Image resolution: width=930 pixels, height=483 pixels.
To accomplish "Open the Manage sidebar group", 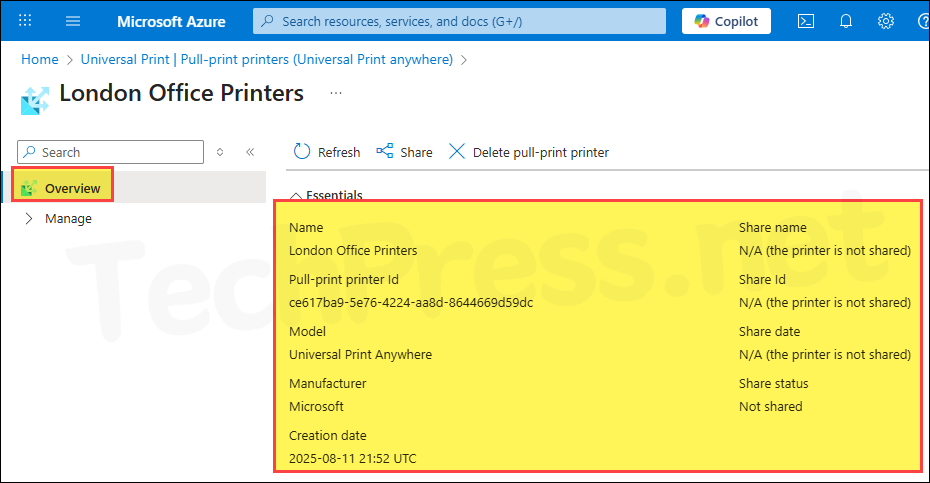I will pyautogui.click(x=68, y=218).
